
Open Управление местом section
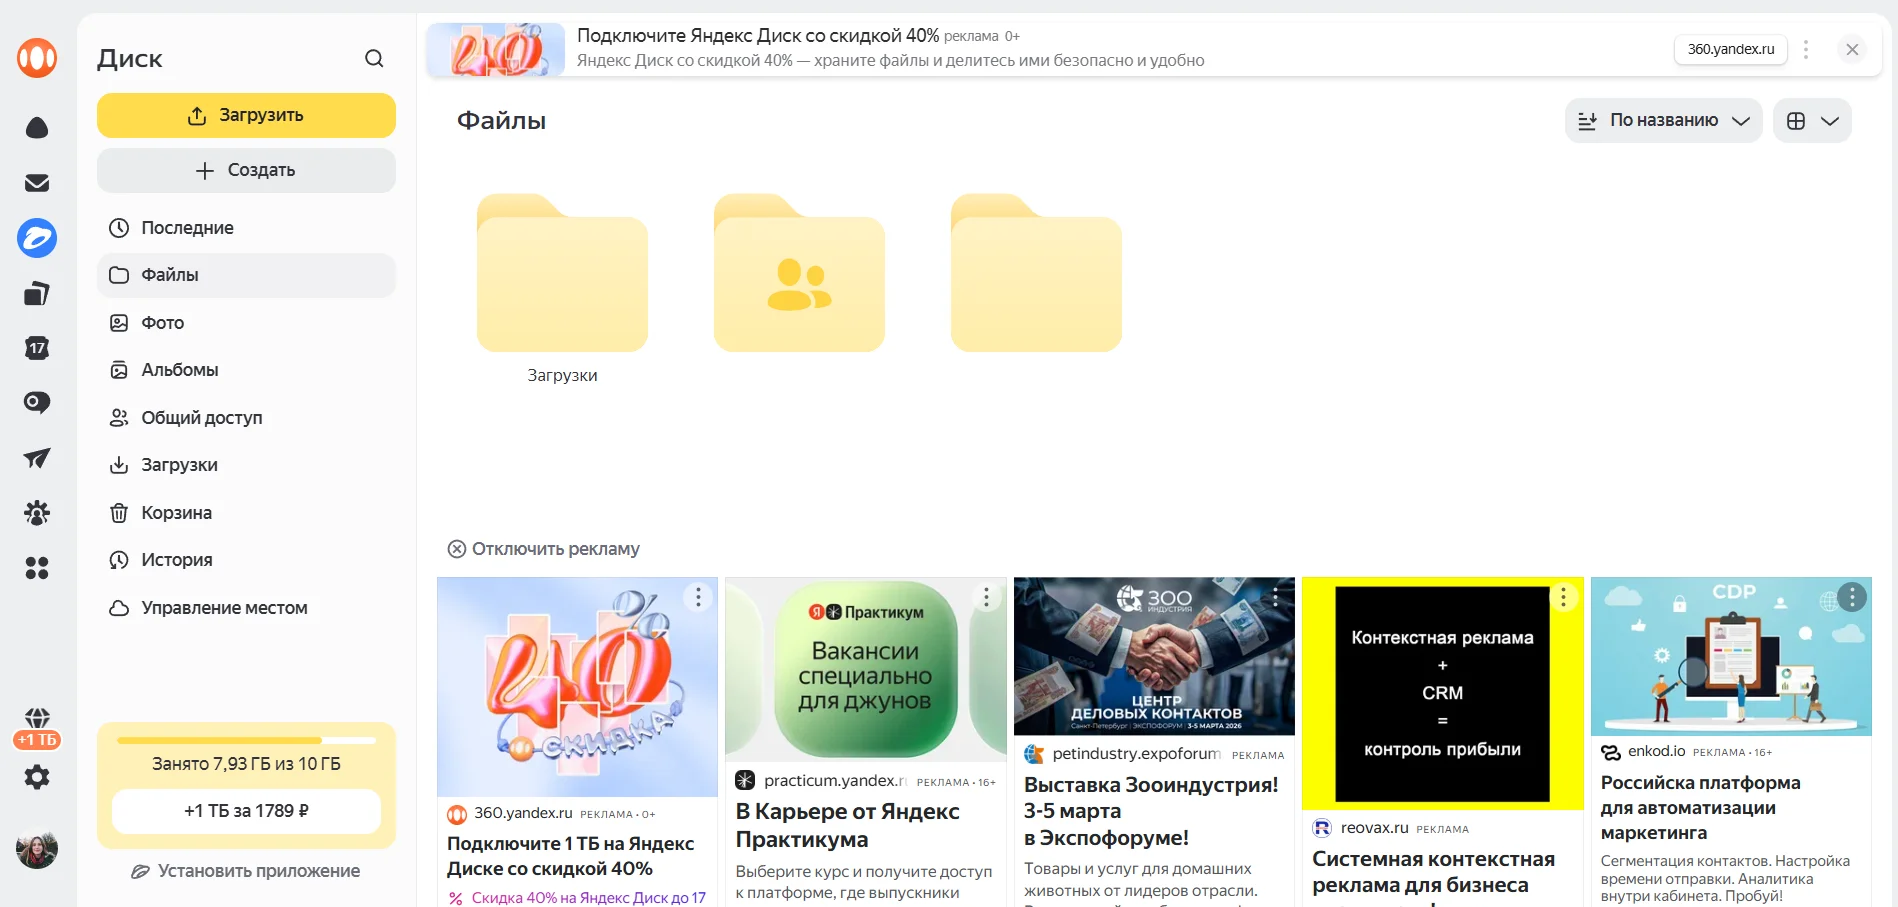pos(246,608)
